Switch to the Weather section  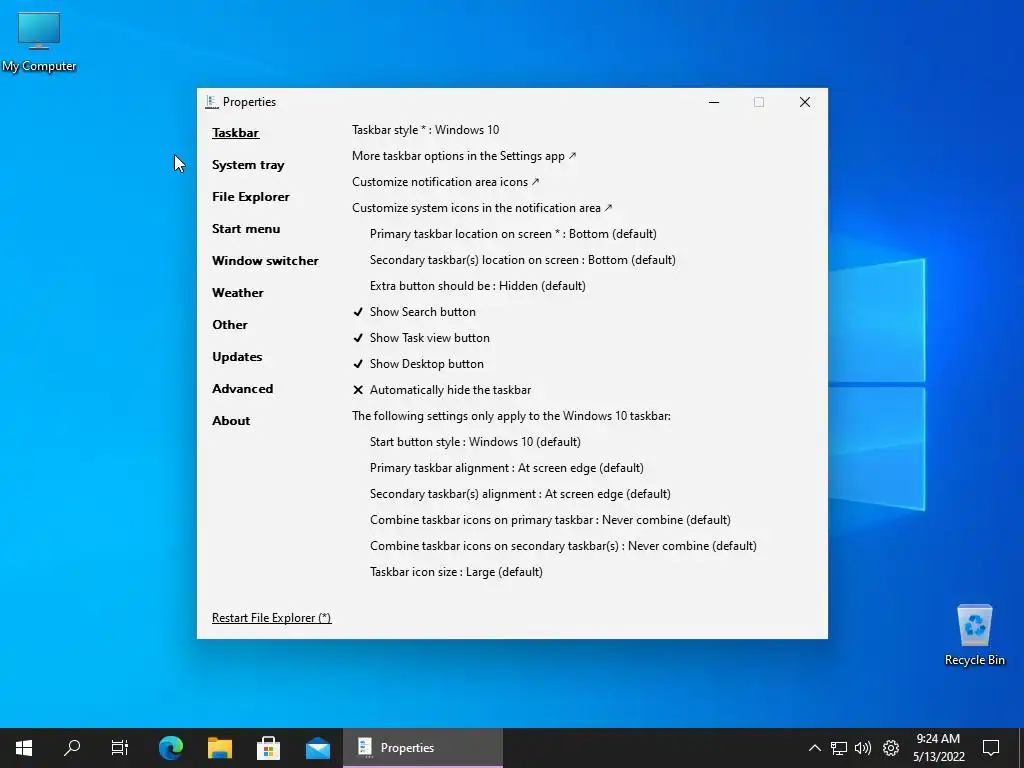[x=238, y=293]
